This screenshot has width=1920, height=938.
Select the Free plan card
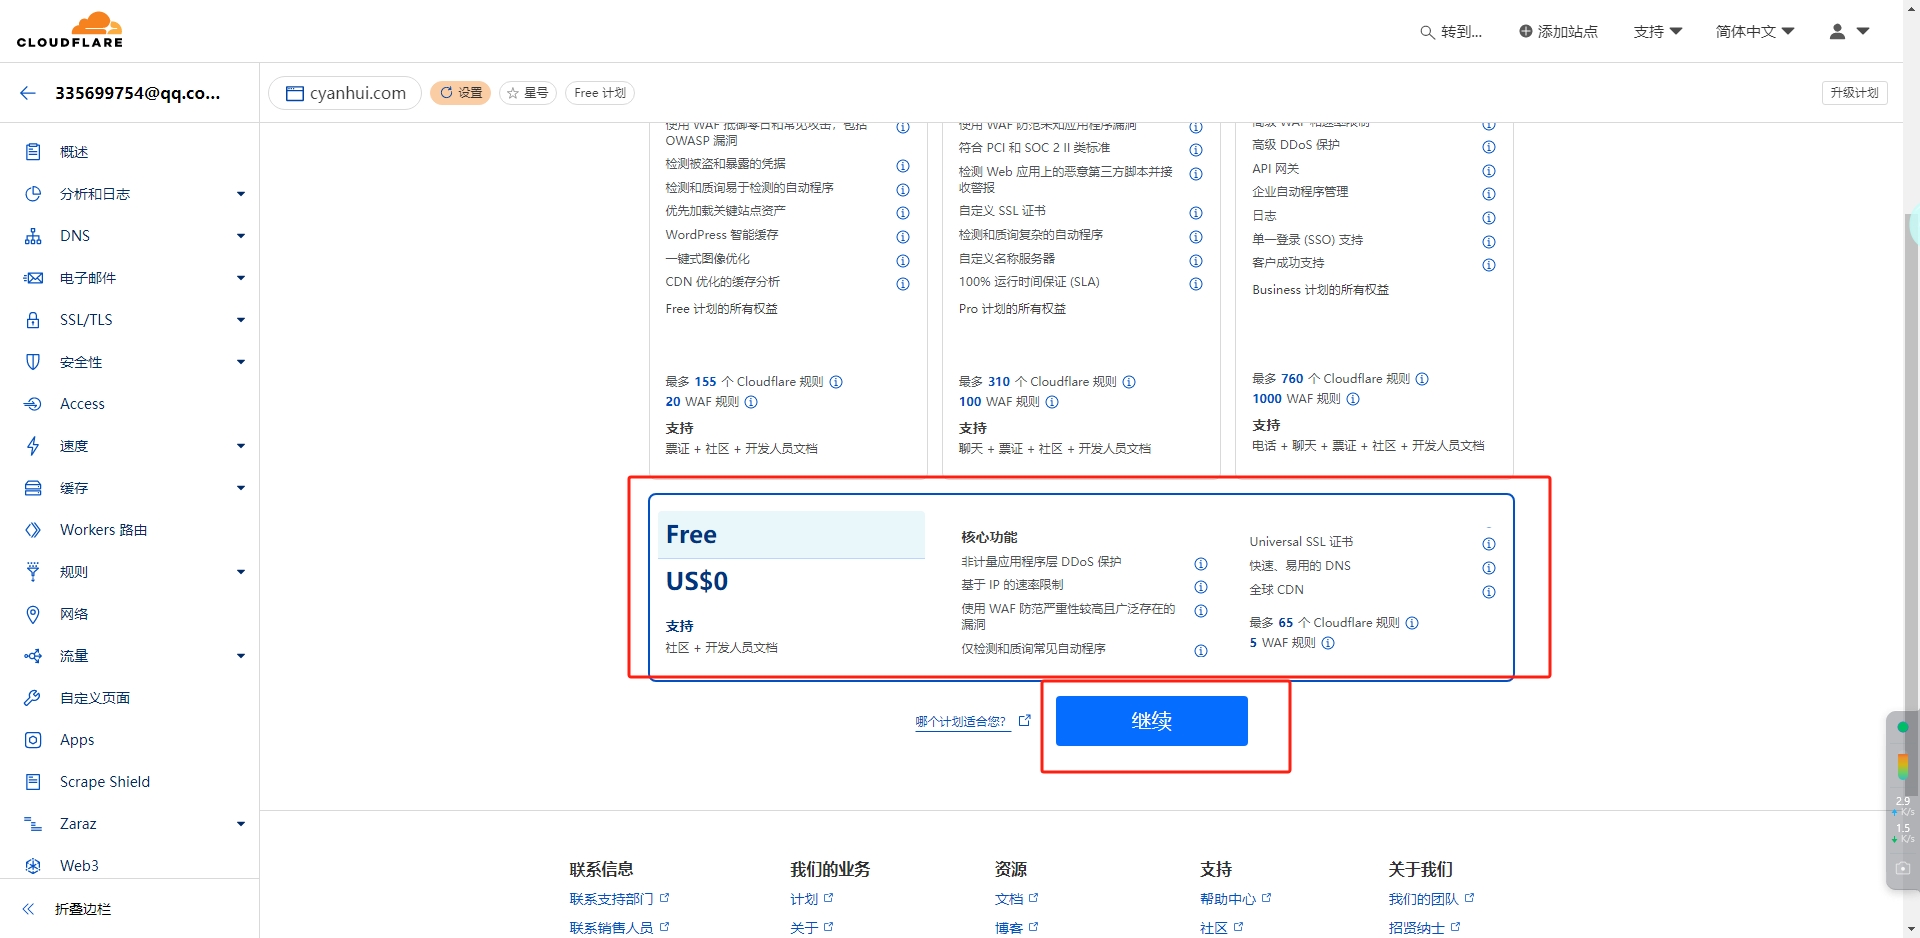(x=1081, y=587)
